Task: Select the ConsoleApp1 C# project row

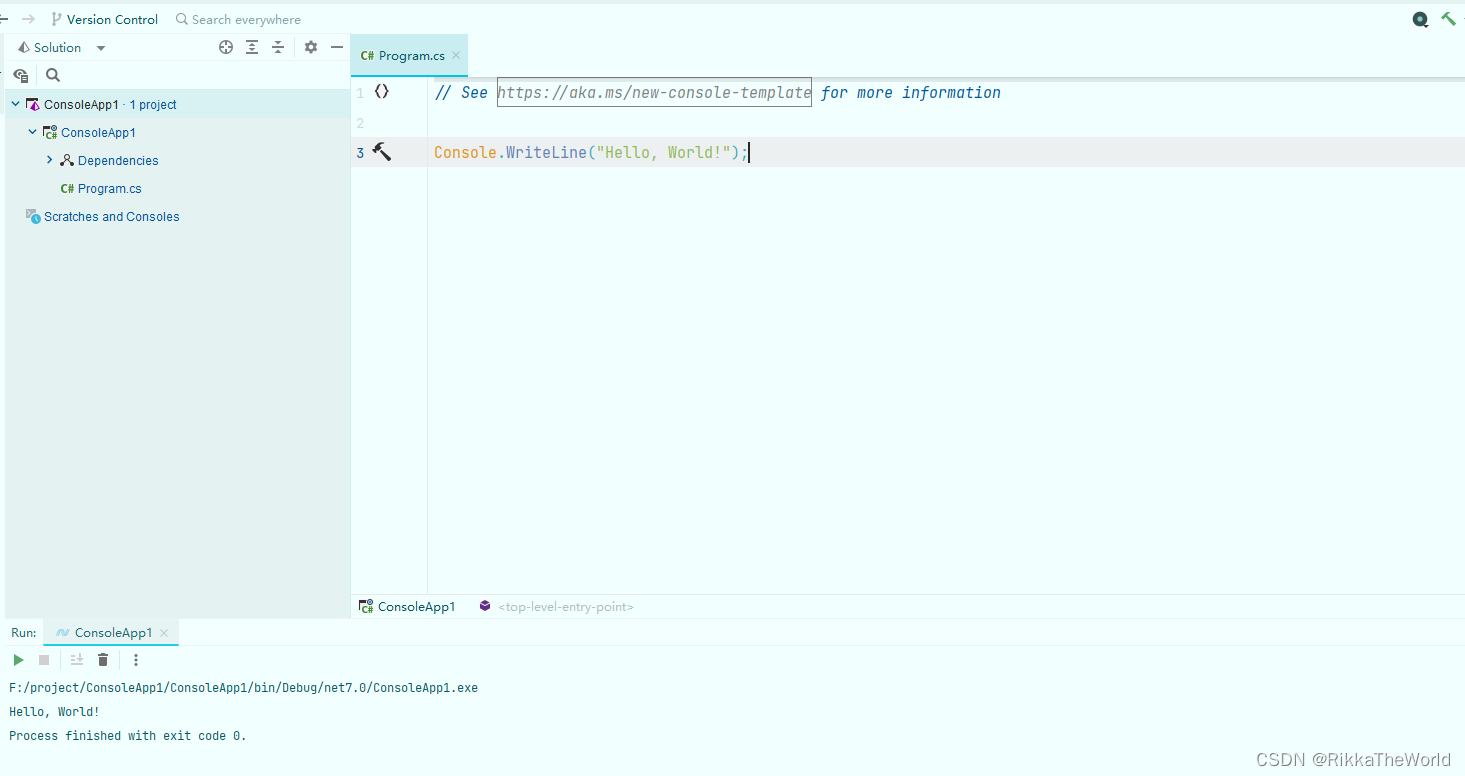Action: pyautogui.click(x=178, y=132)
